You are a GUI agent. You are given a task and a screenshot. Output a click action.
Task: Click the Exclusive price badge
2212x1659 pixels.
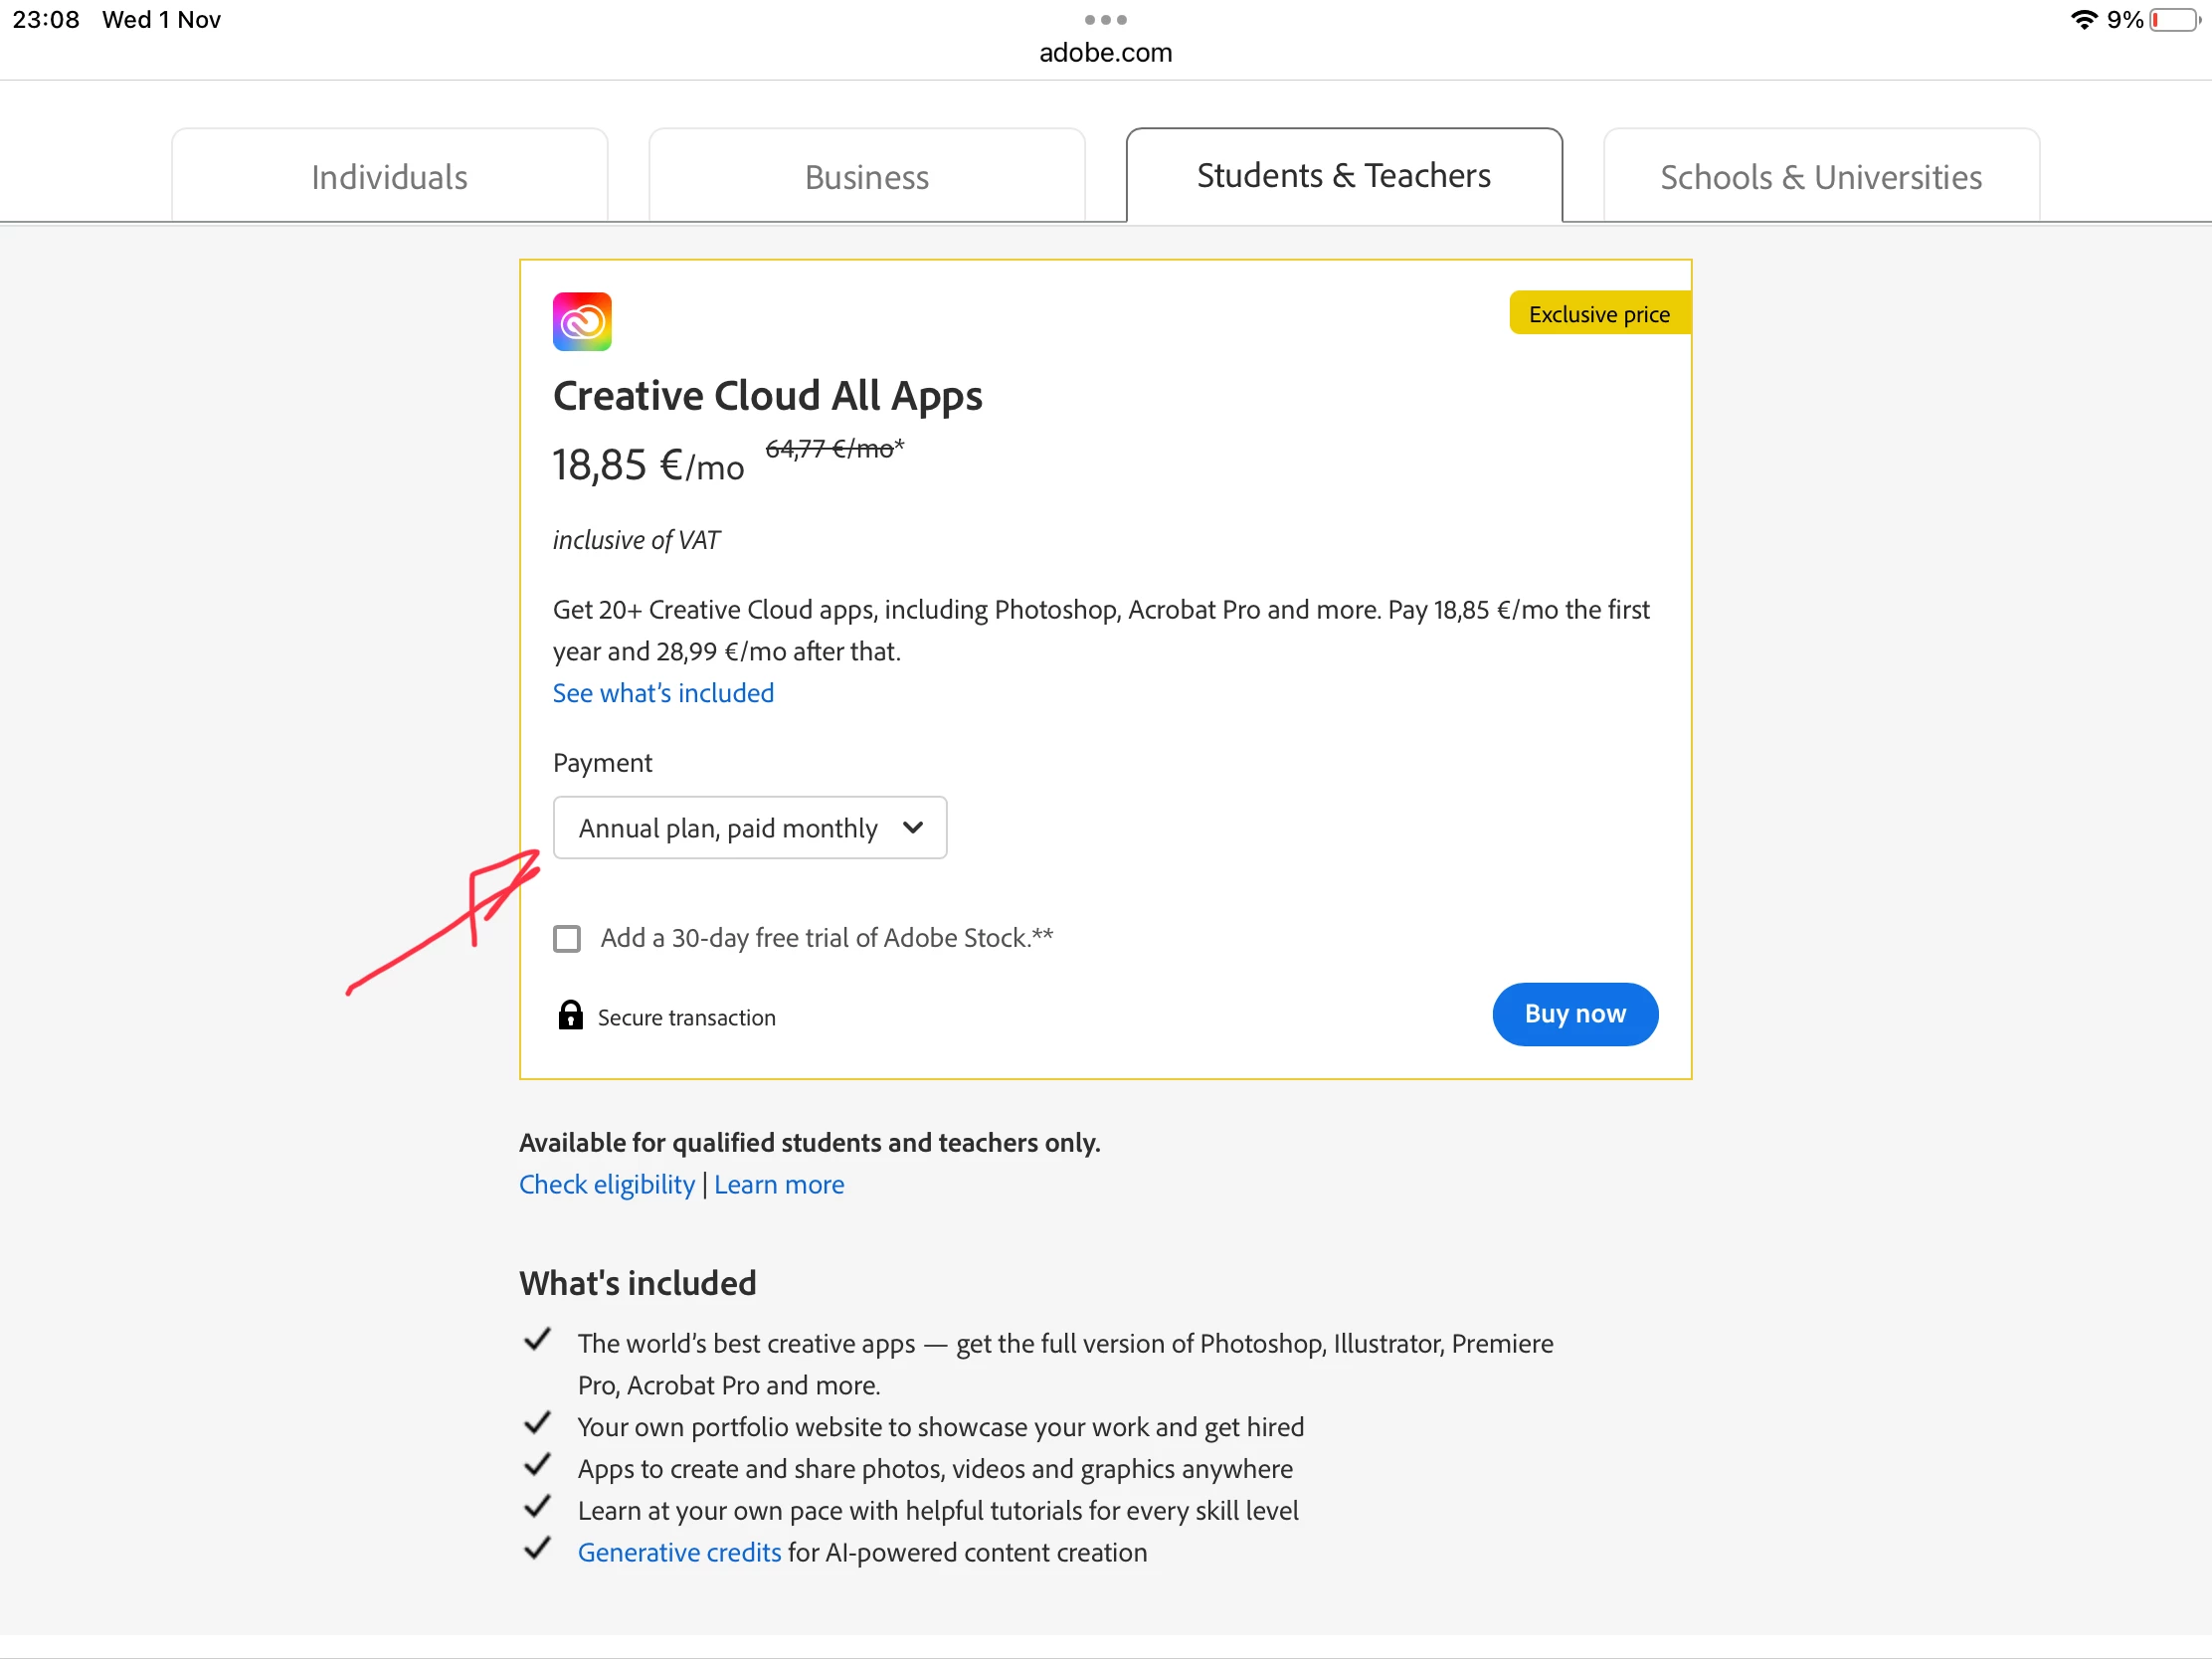1598,314
